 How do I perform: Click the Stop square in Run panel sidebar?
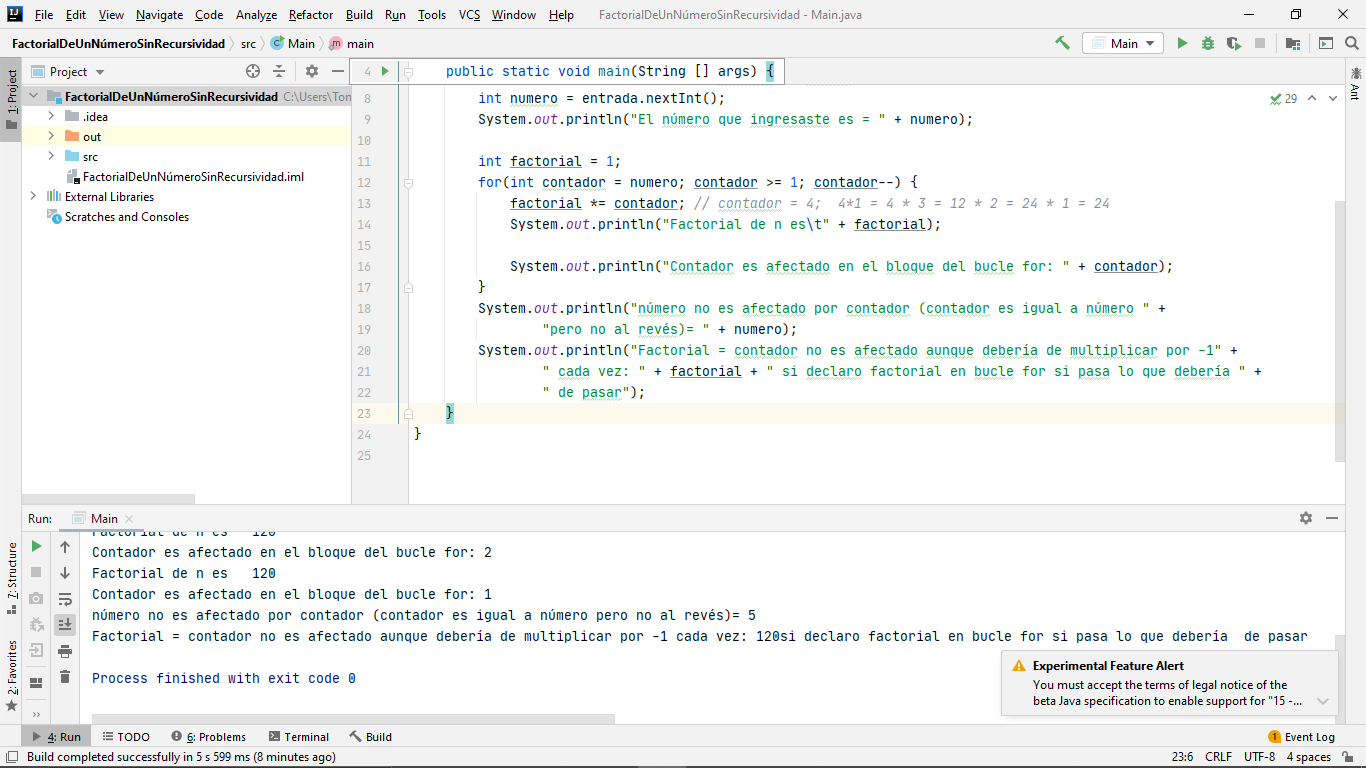click(36, 572)
